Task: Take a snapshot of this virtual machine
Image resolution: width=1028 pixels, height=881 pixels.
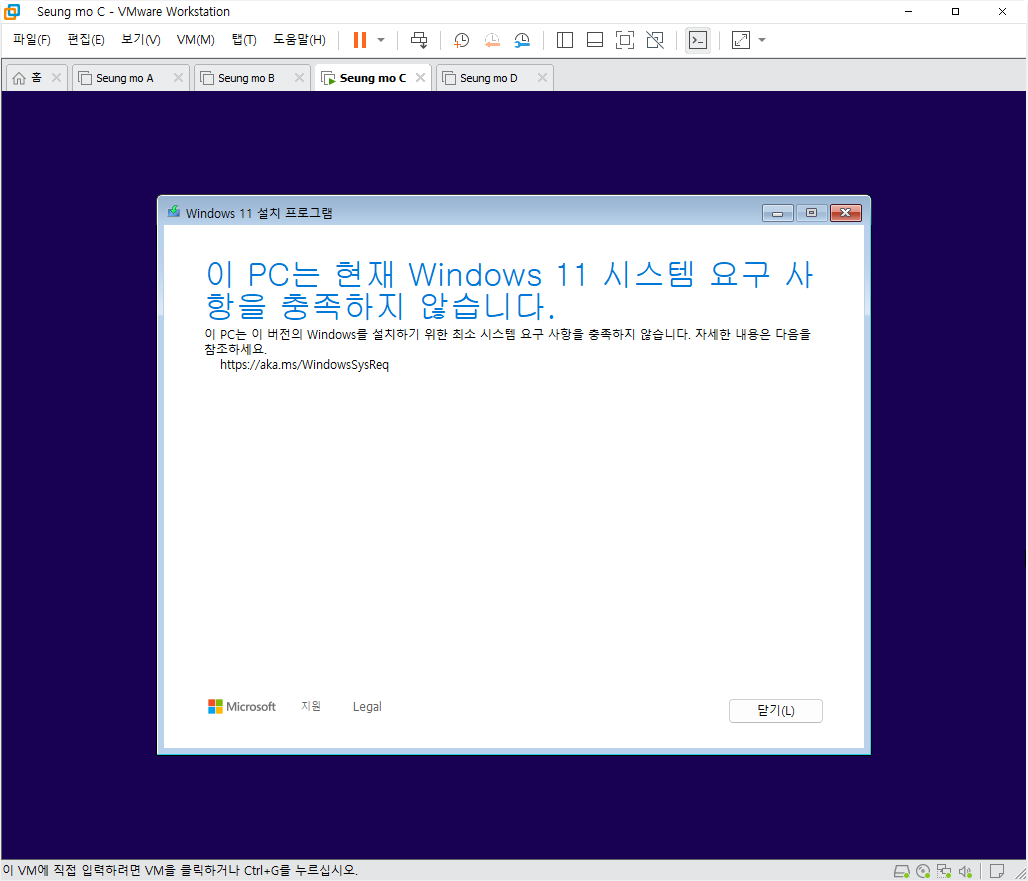Action: (x=462, y=40)
